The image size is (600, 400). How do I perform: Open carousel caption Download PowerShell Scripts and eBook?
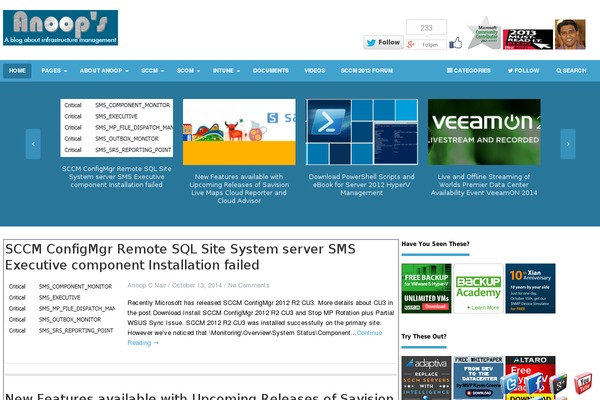point(362,185)
